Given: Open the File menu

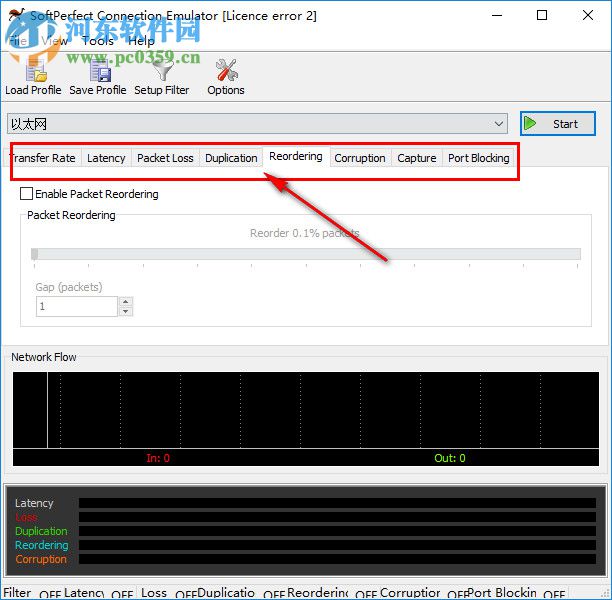Looking at the screenshot, I should [18, 41].
